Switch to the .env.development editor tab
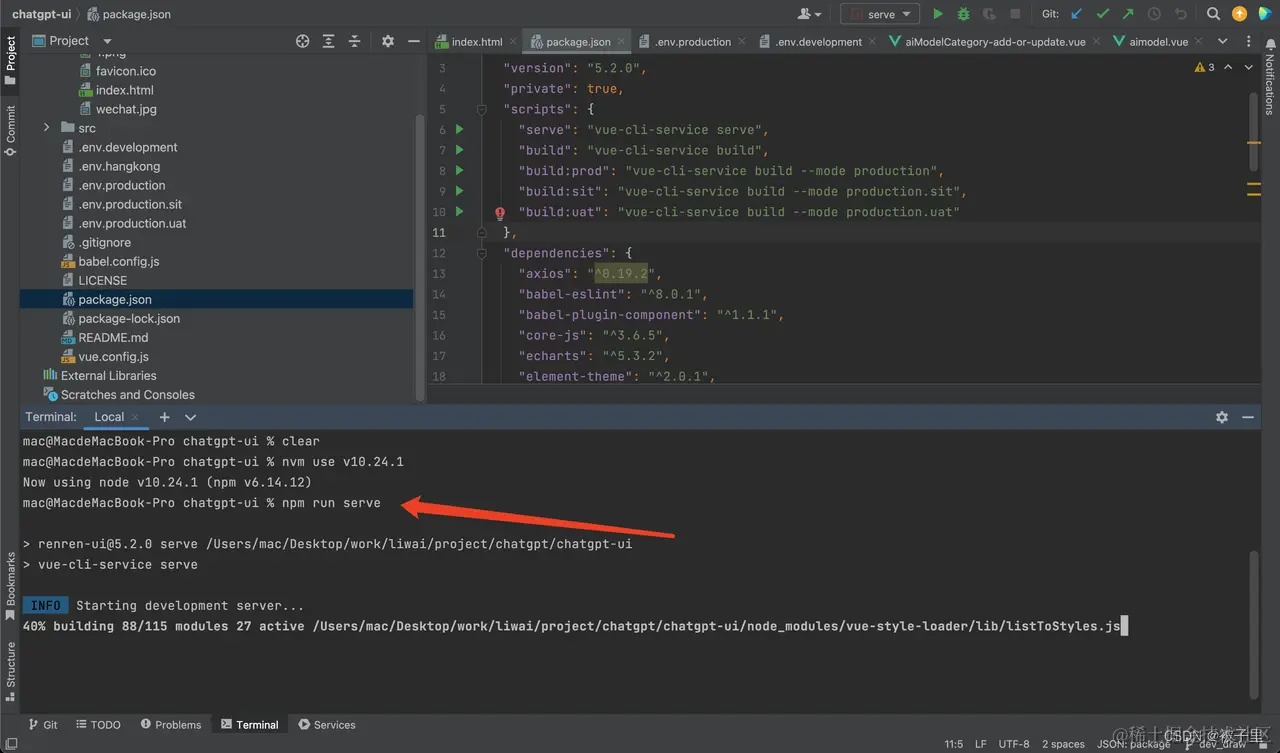Image resolution: width=1280 pixels, height=753 pixels. tap(818, 42)
